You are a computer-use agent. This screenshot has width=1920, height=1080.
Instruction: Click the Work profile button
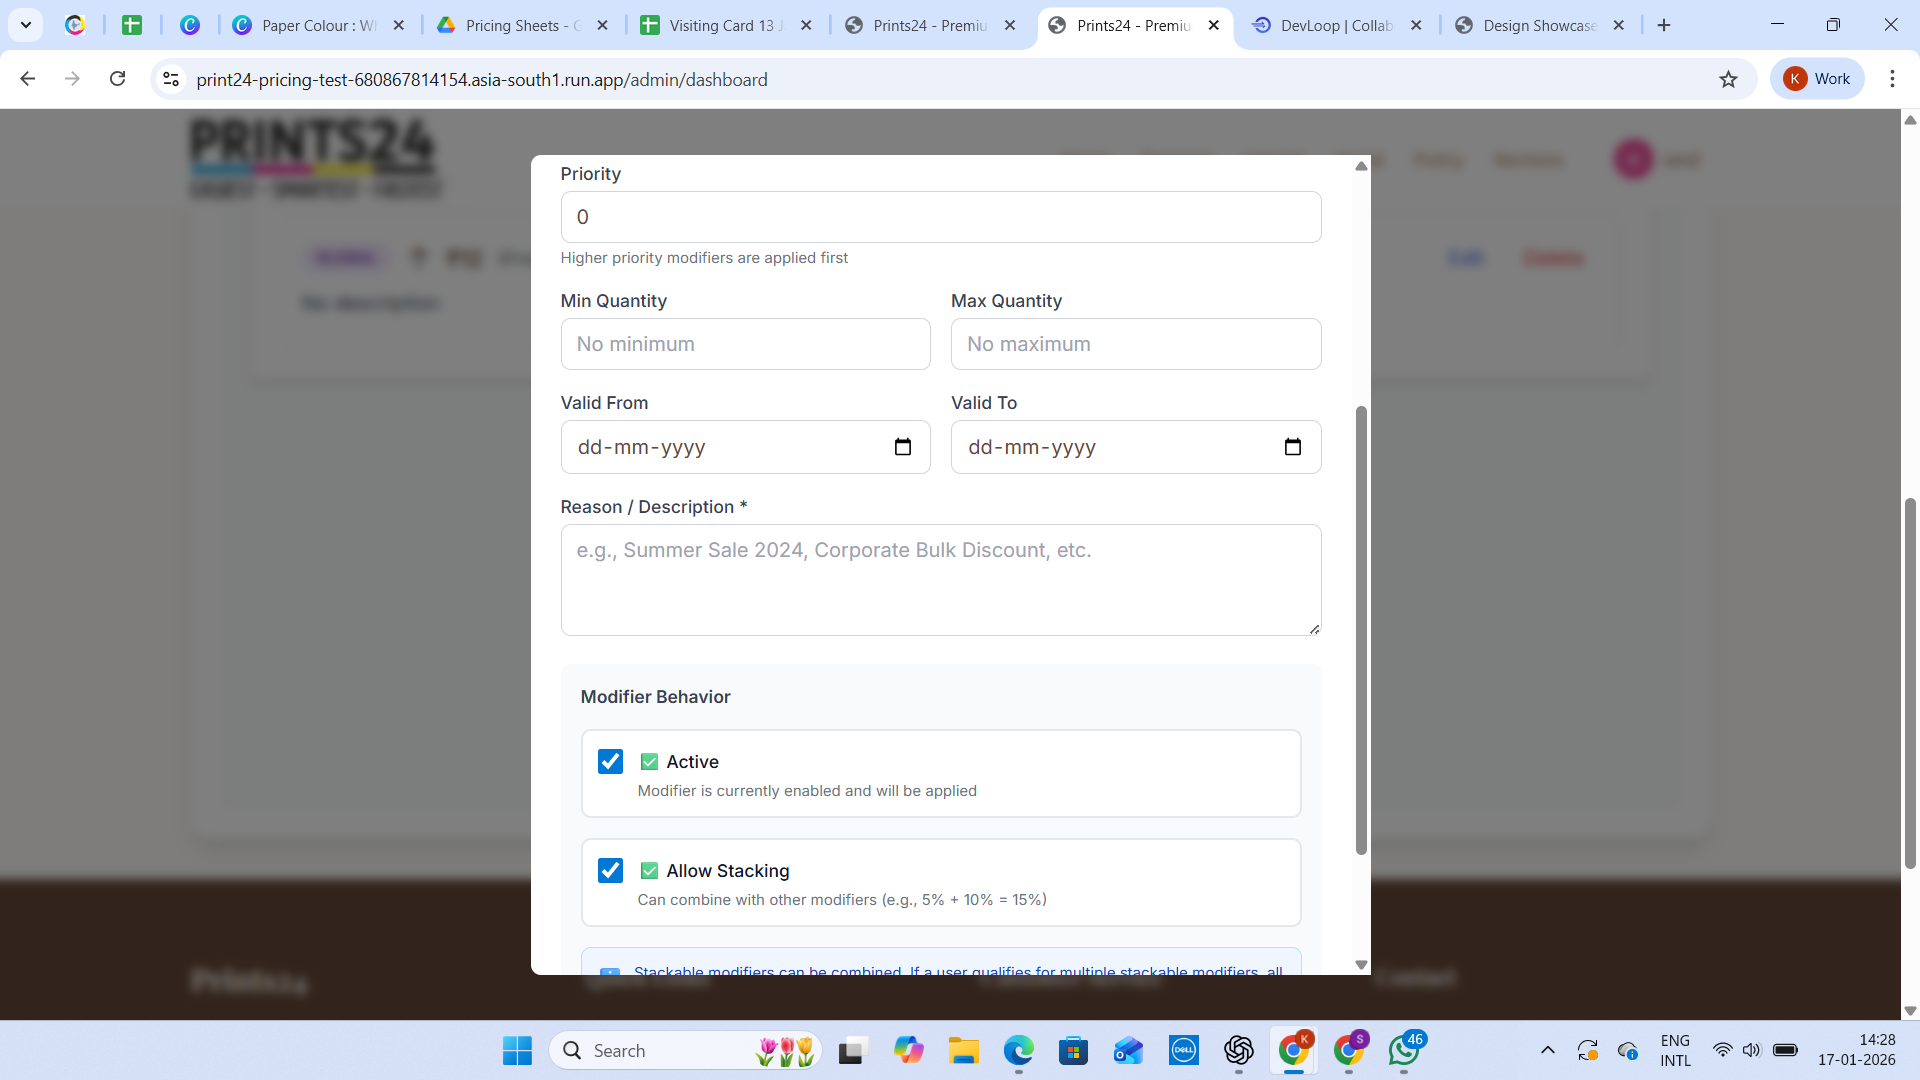point(1817,79)
